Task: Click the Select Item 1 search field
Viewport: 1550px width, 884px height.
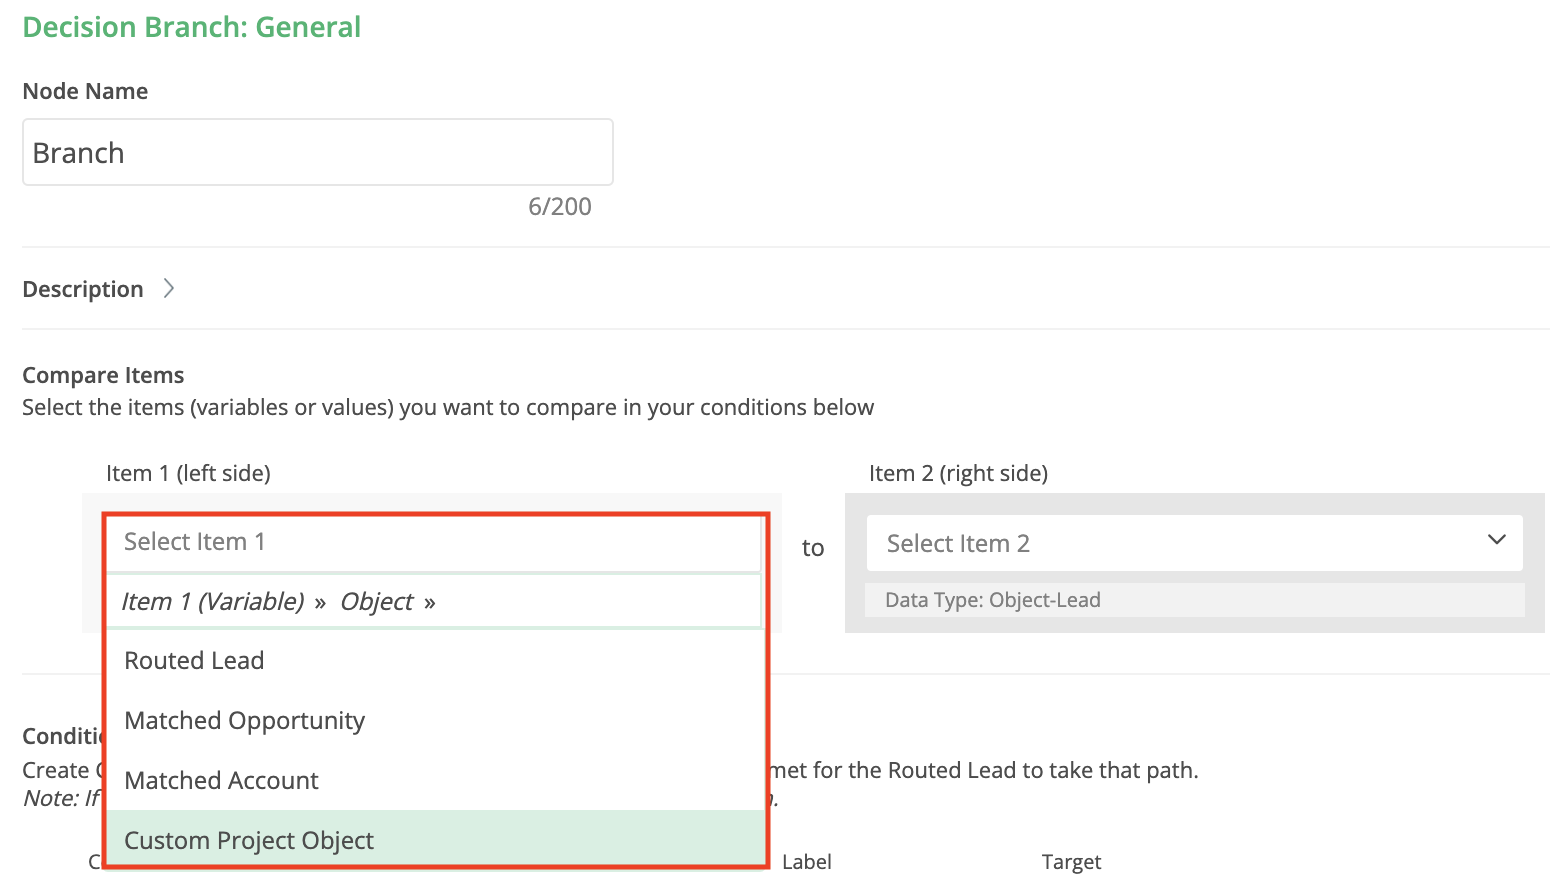Action: click(432, 542)
